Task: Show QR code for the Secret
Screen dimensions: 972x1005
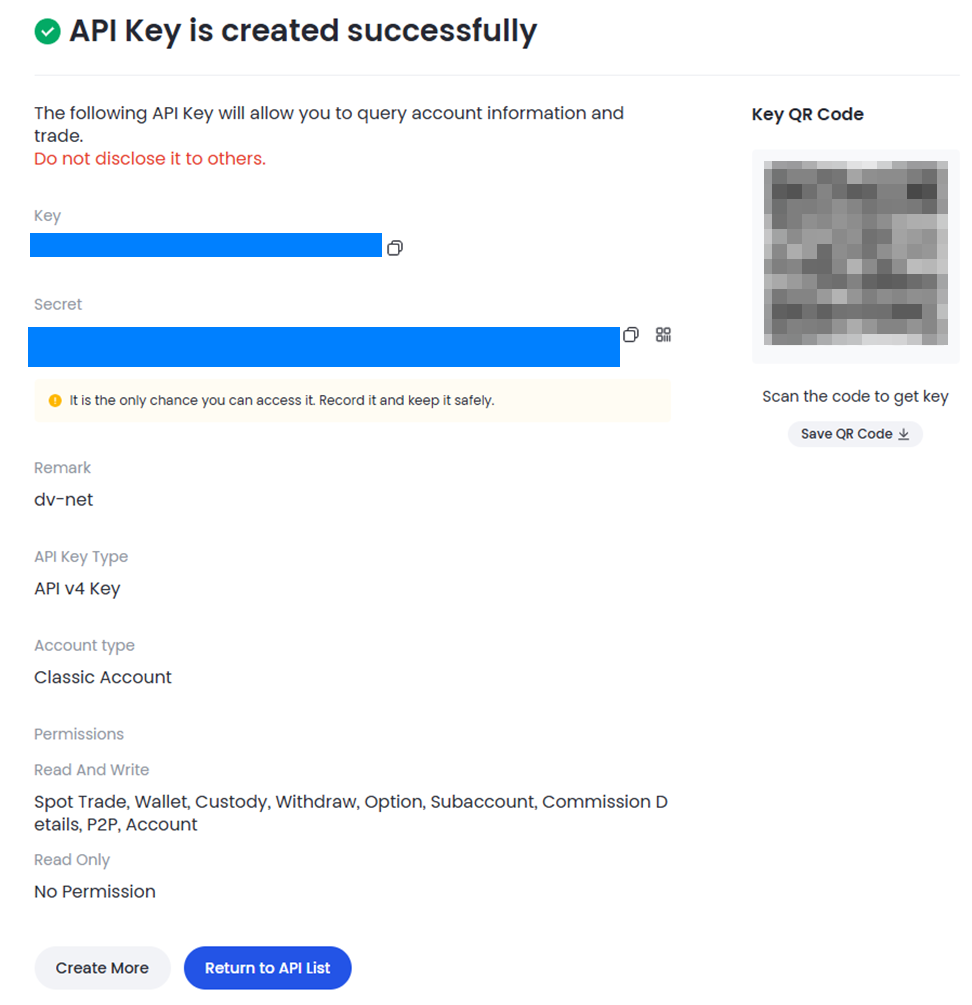Action: (x=663, y=335)
